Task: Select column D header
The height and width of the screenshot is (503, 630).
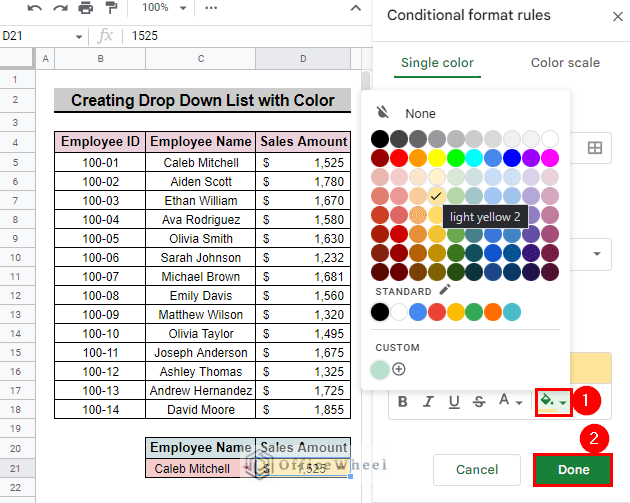Action: pyautogui.click(x=303, y=59)
